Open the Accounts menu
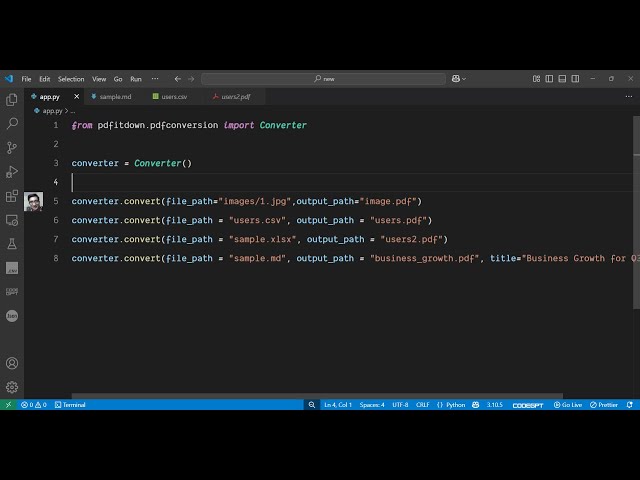This screenshot has width=640, height=480. click(12, 363)
